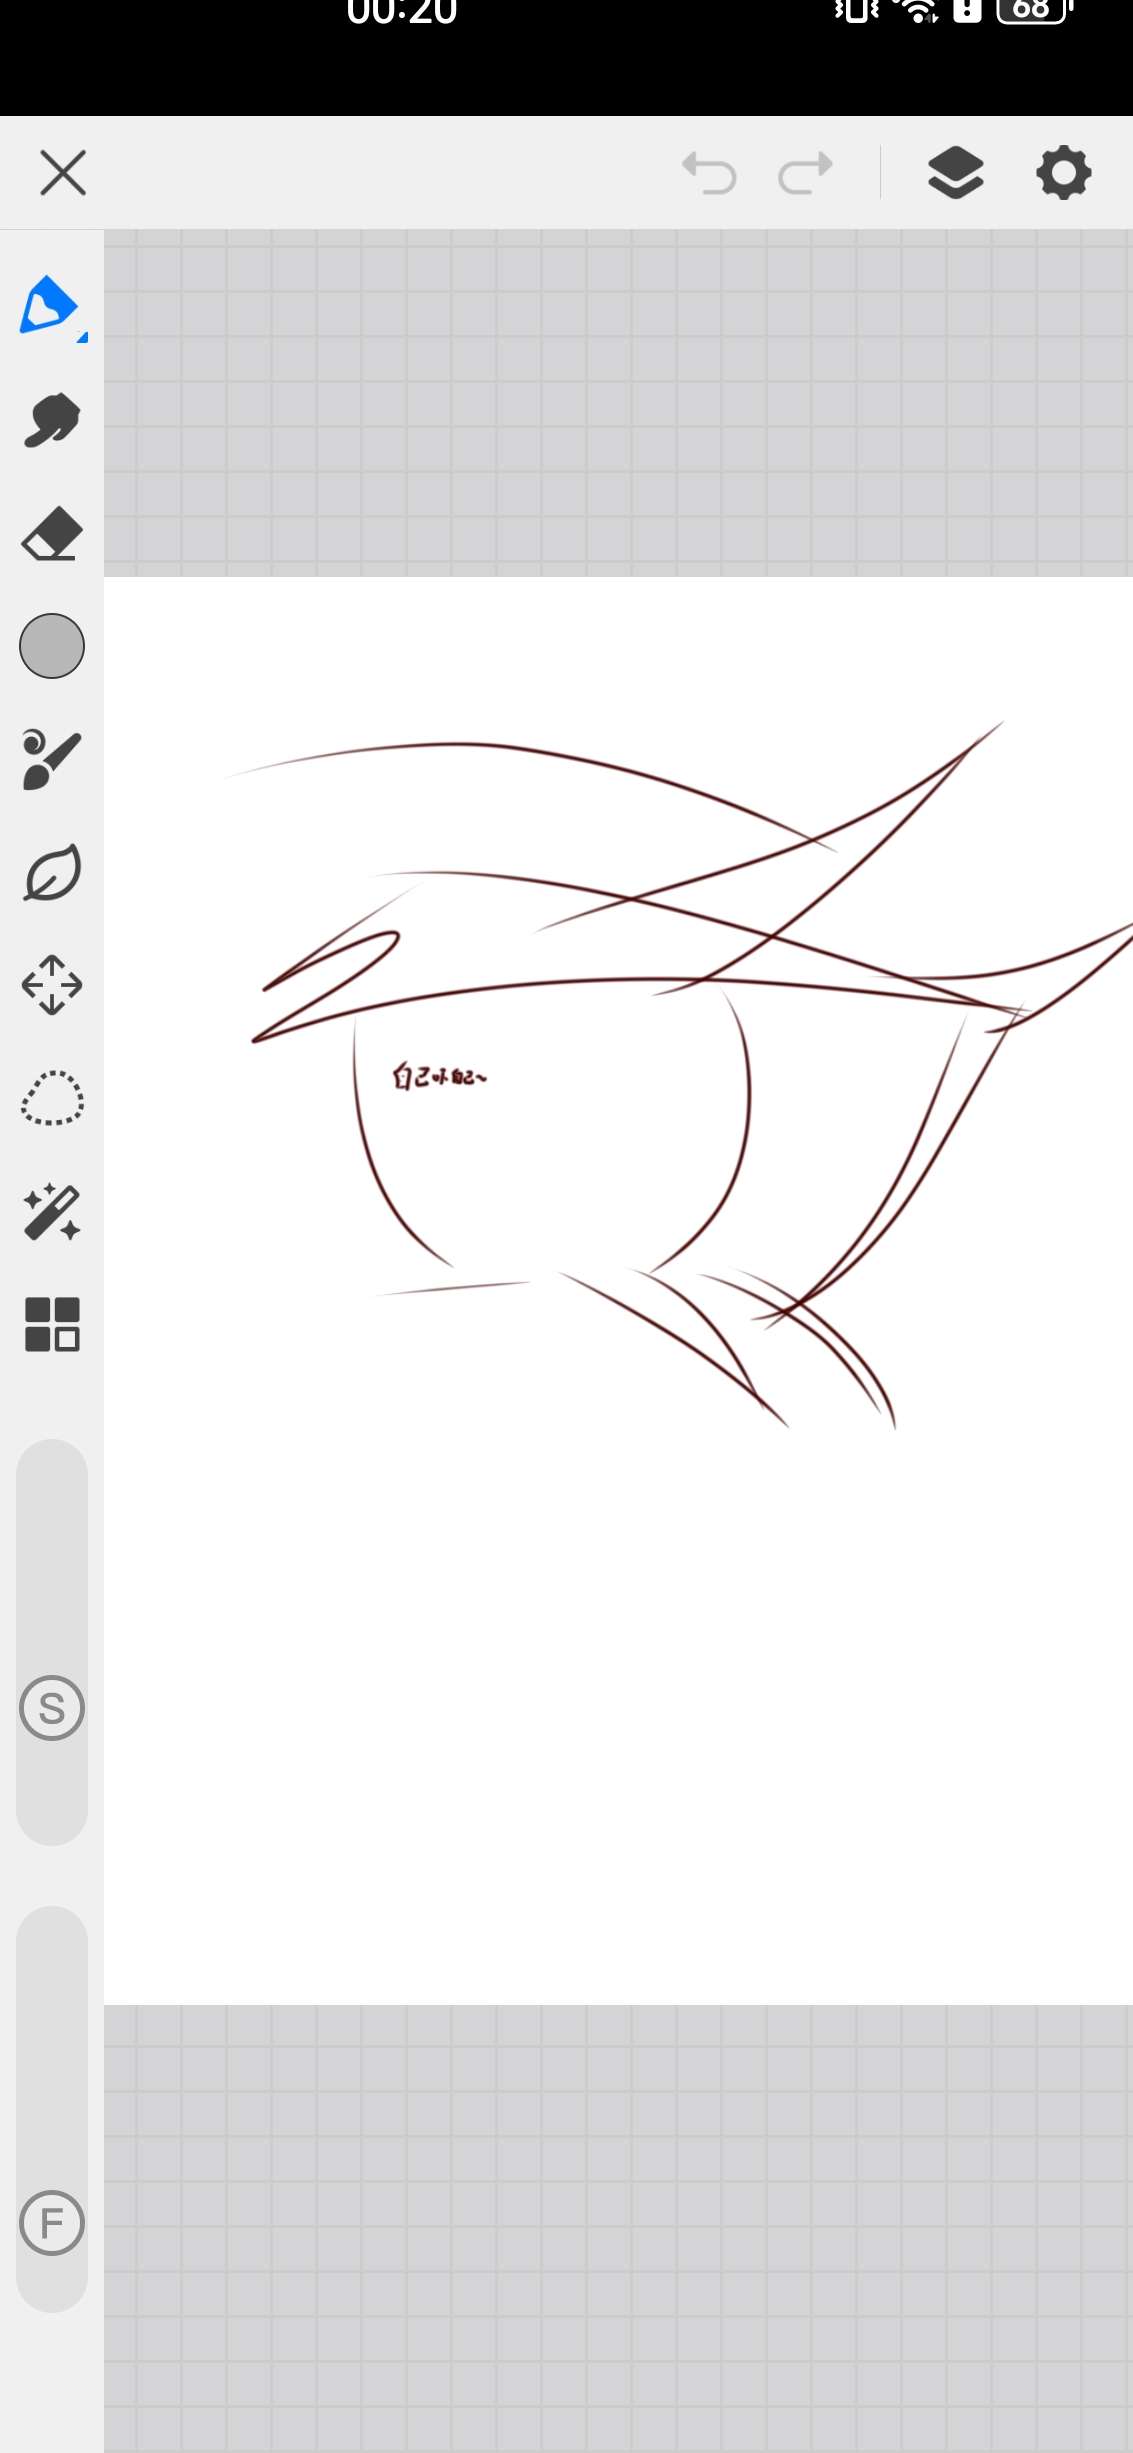The width and height of the screenshot is (1133, 2453).
Task: Switch to the Eraser tool
Action: pos(52,534)
